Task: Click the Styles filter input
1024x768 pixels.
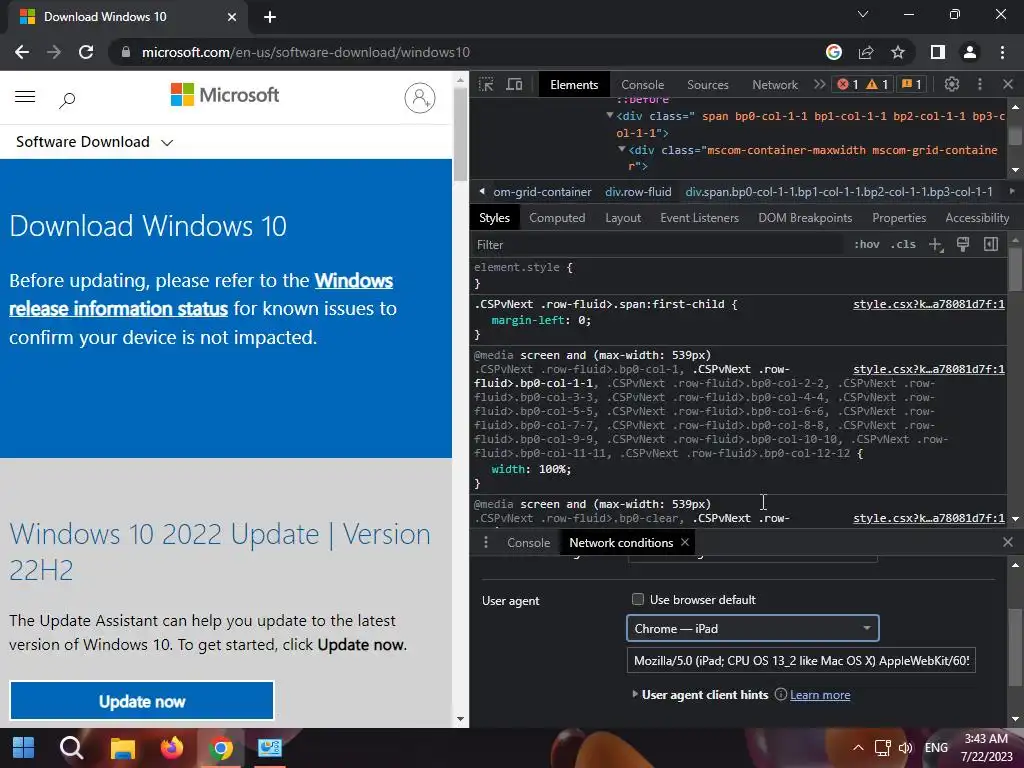Action: pyautogui.click(x=657, y=245)
